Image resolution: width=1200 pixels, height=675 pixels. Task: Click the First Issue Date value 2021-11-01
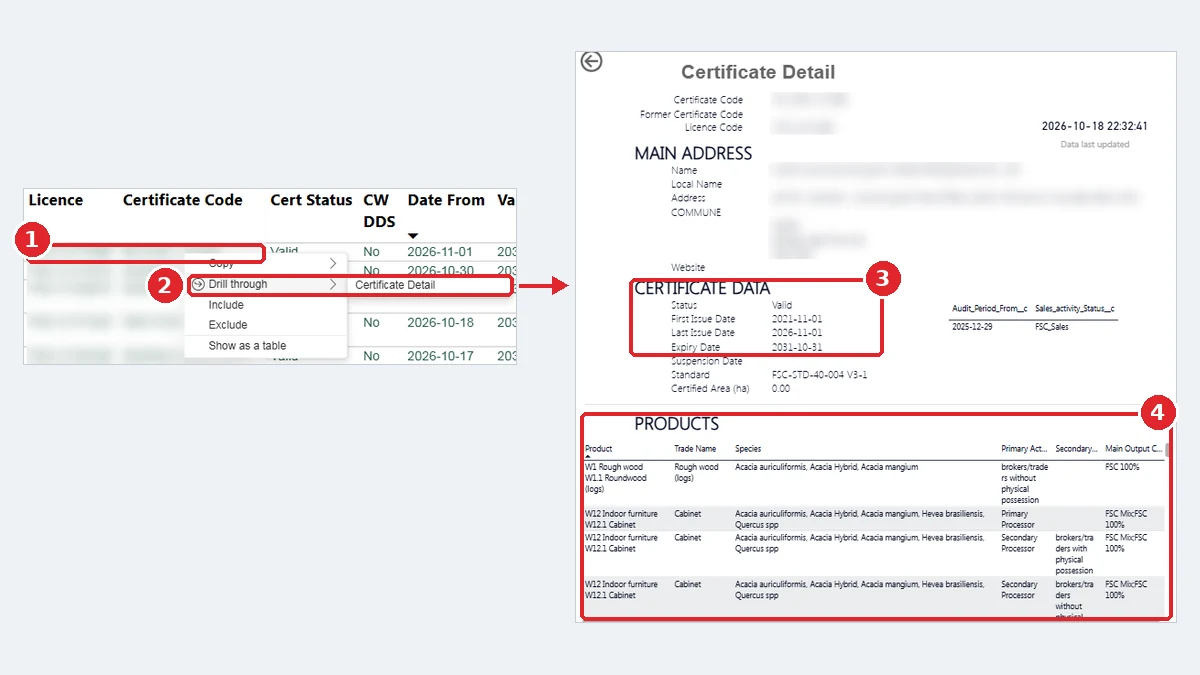point(797,319)
